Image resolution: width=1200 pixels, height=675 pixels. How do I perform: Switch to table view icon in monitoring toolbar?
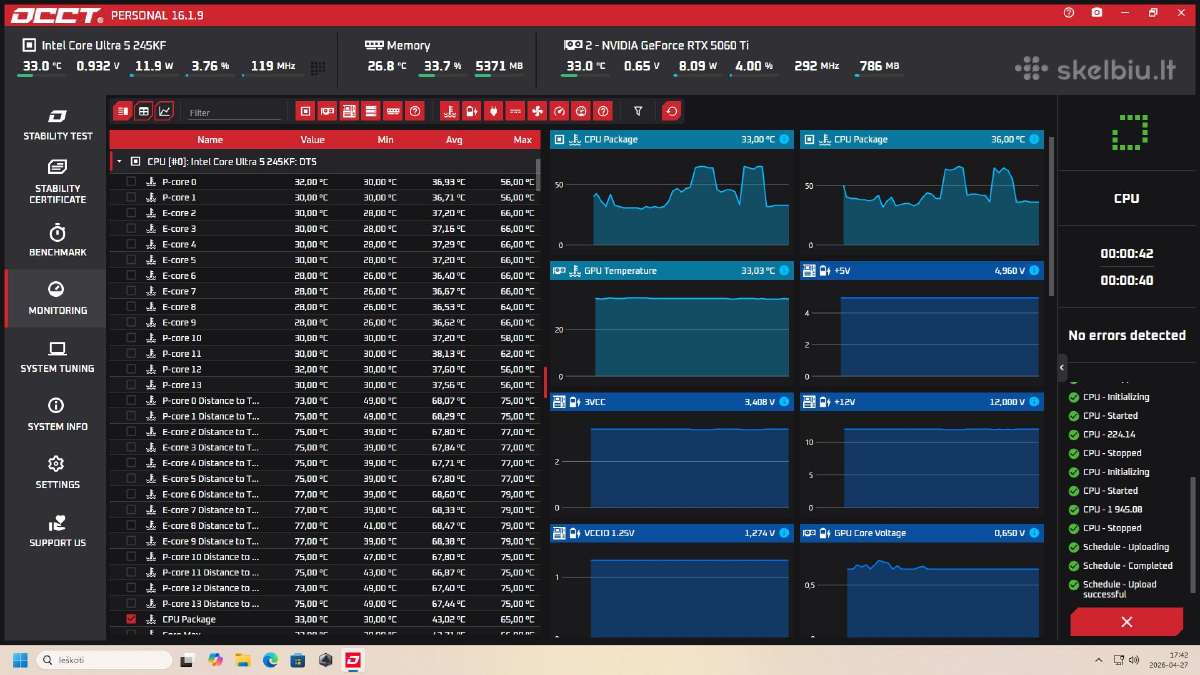pos(122,111)
